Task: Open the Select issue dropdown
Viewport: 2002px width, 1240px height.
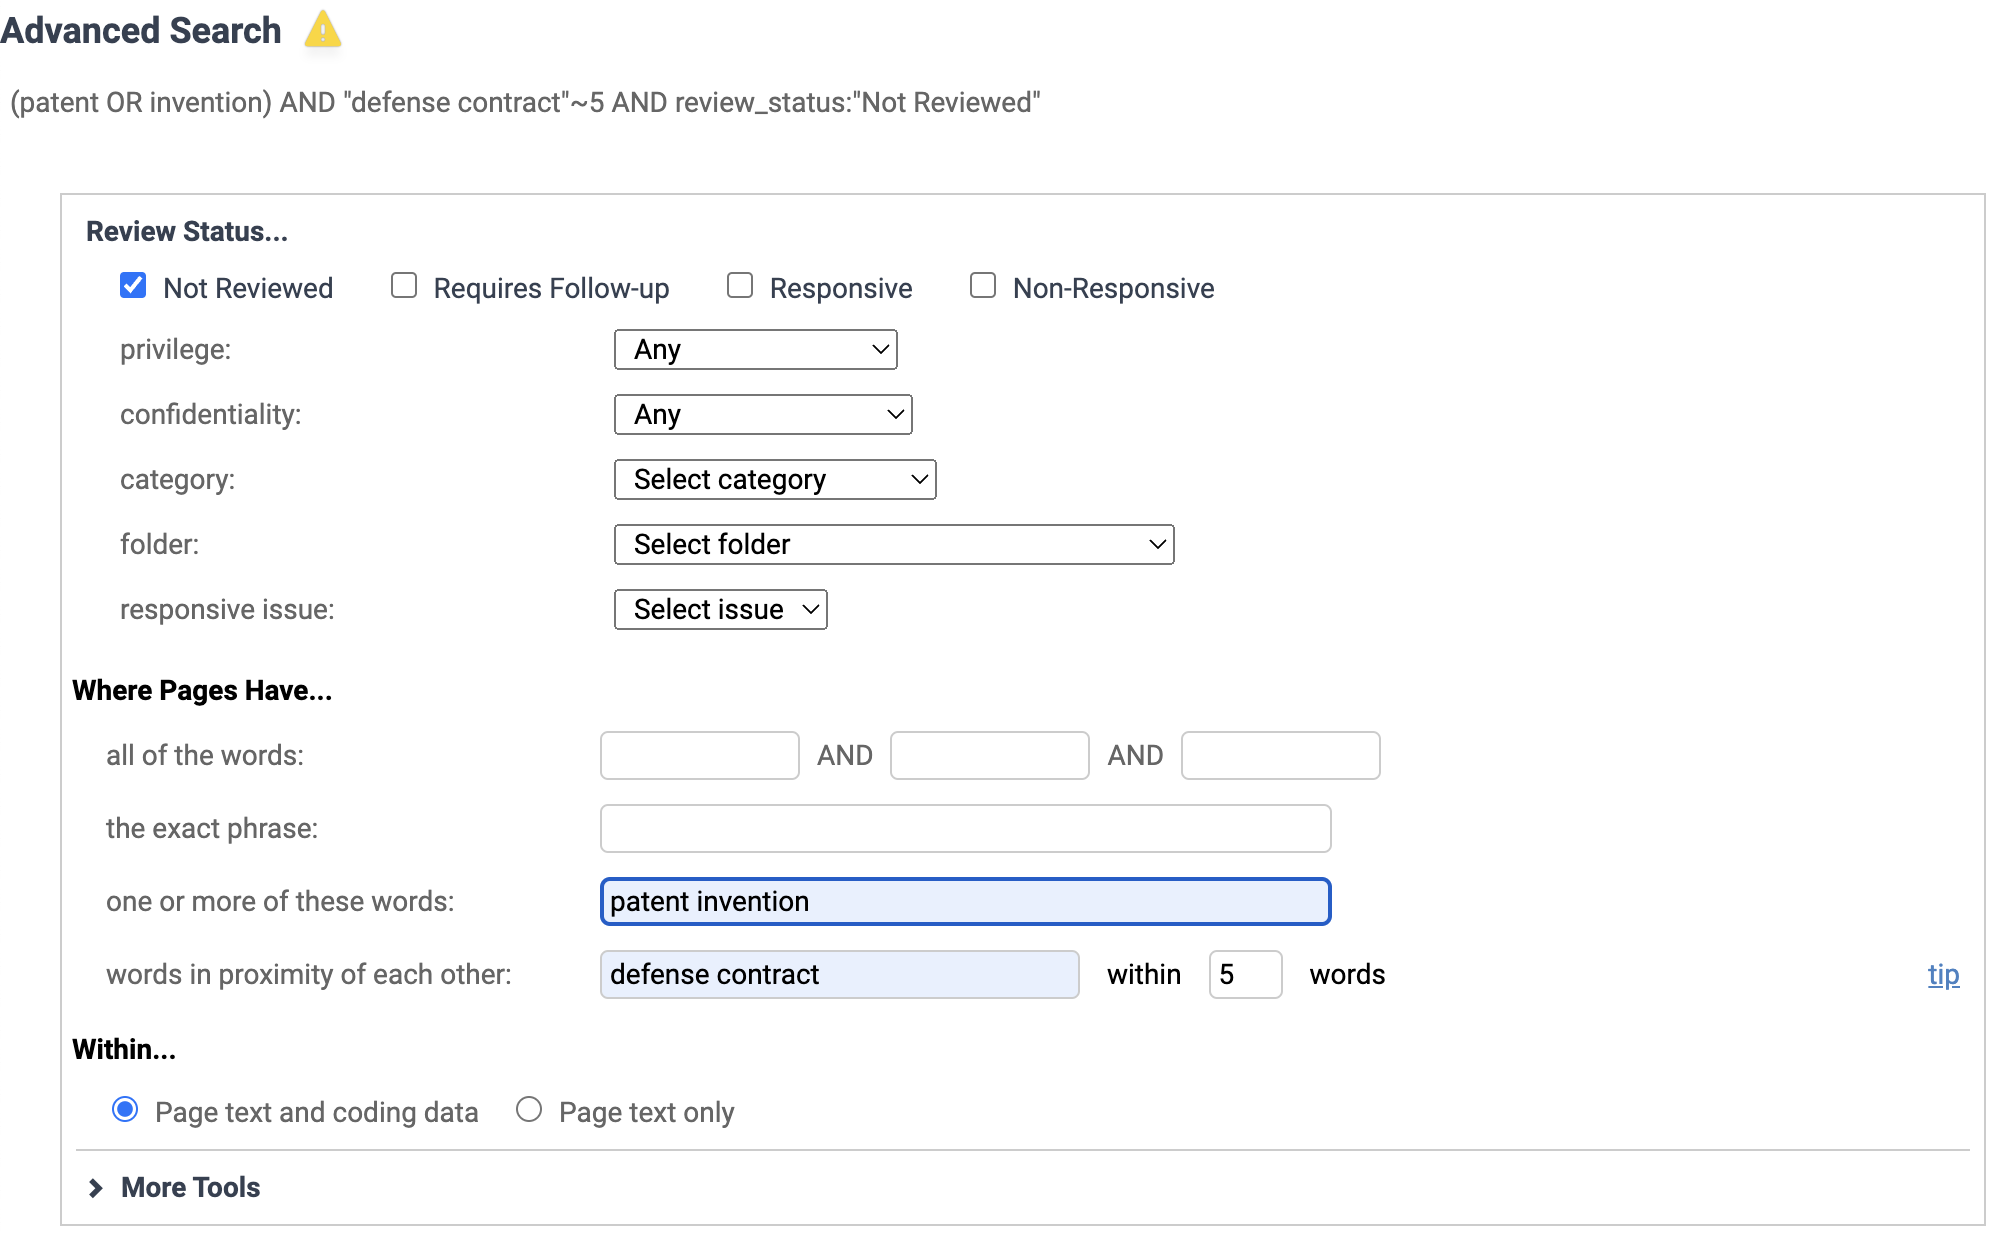Action: [x=719, y=609]
